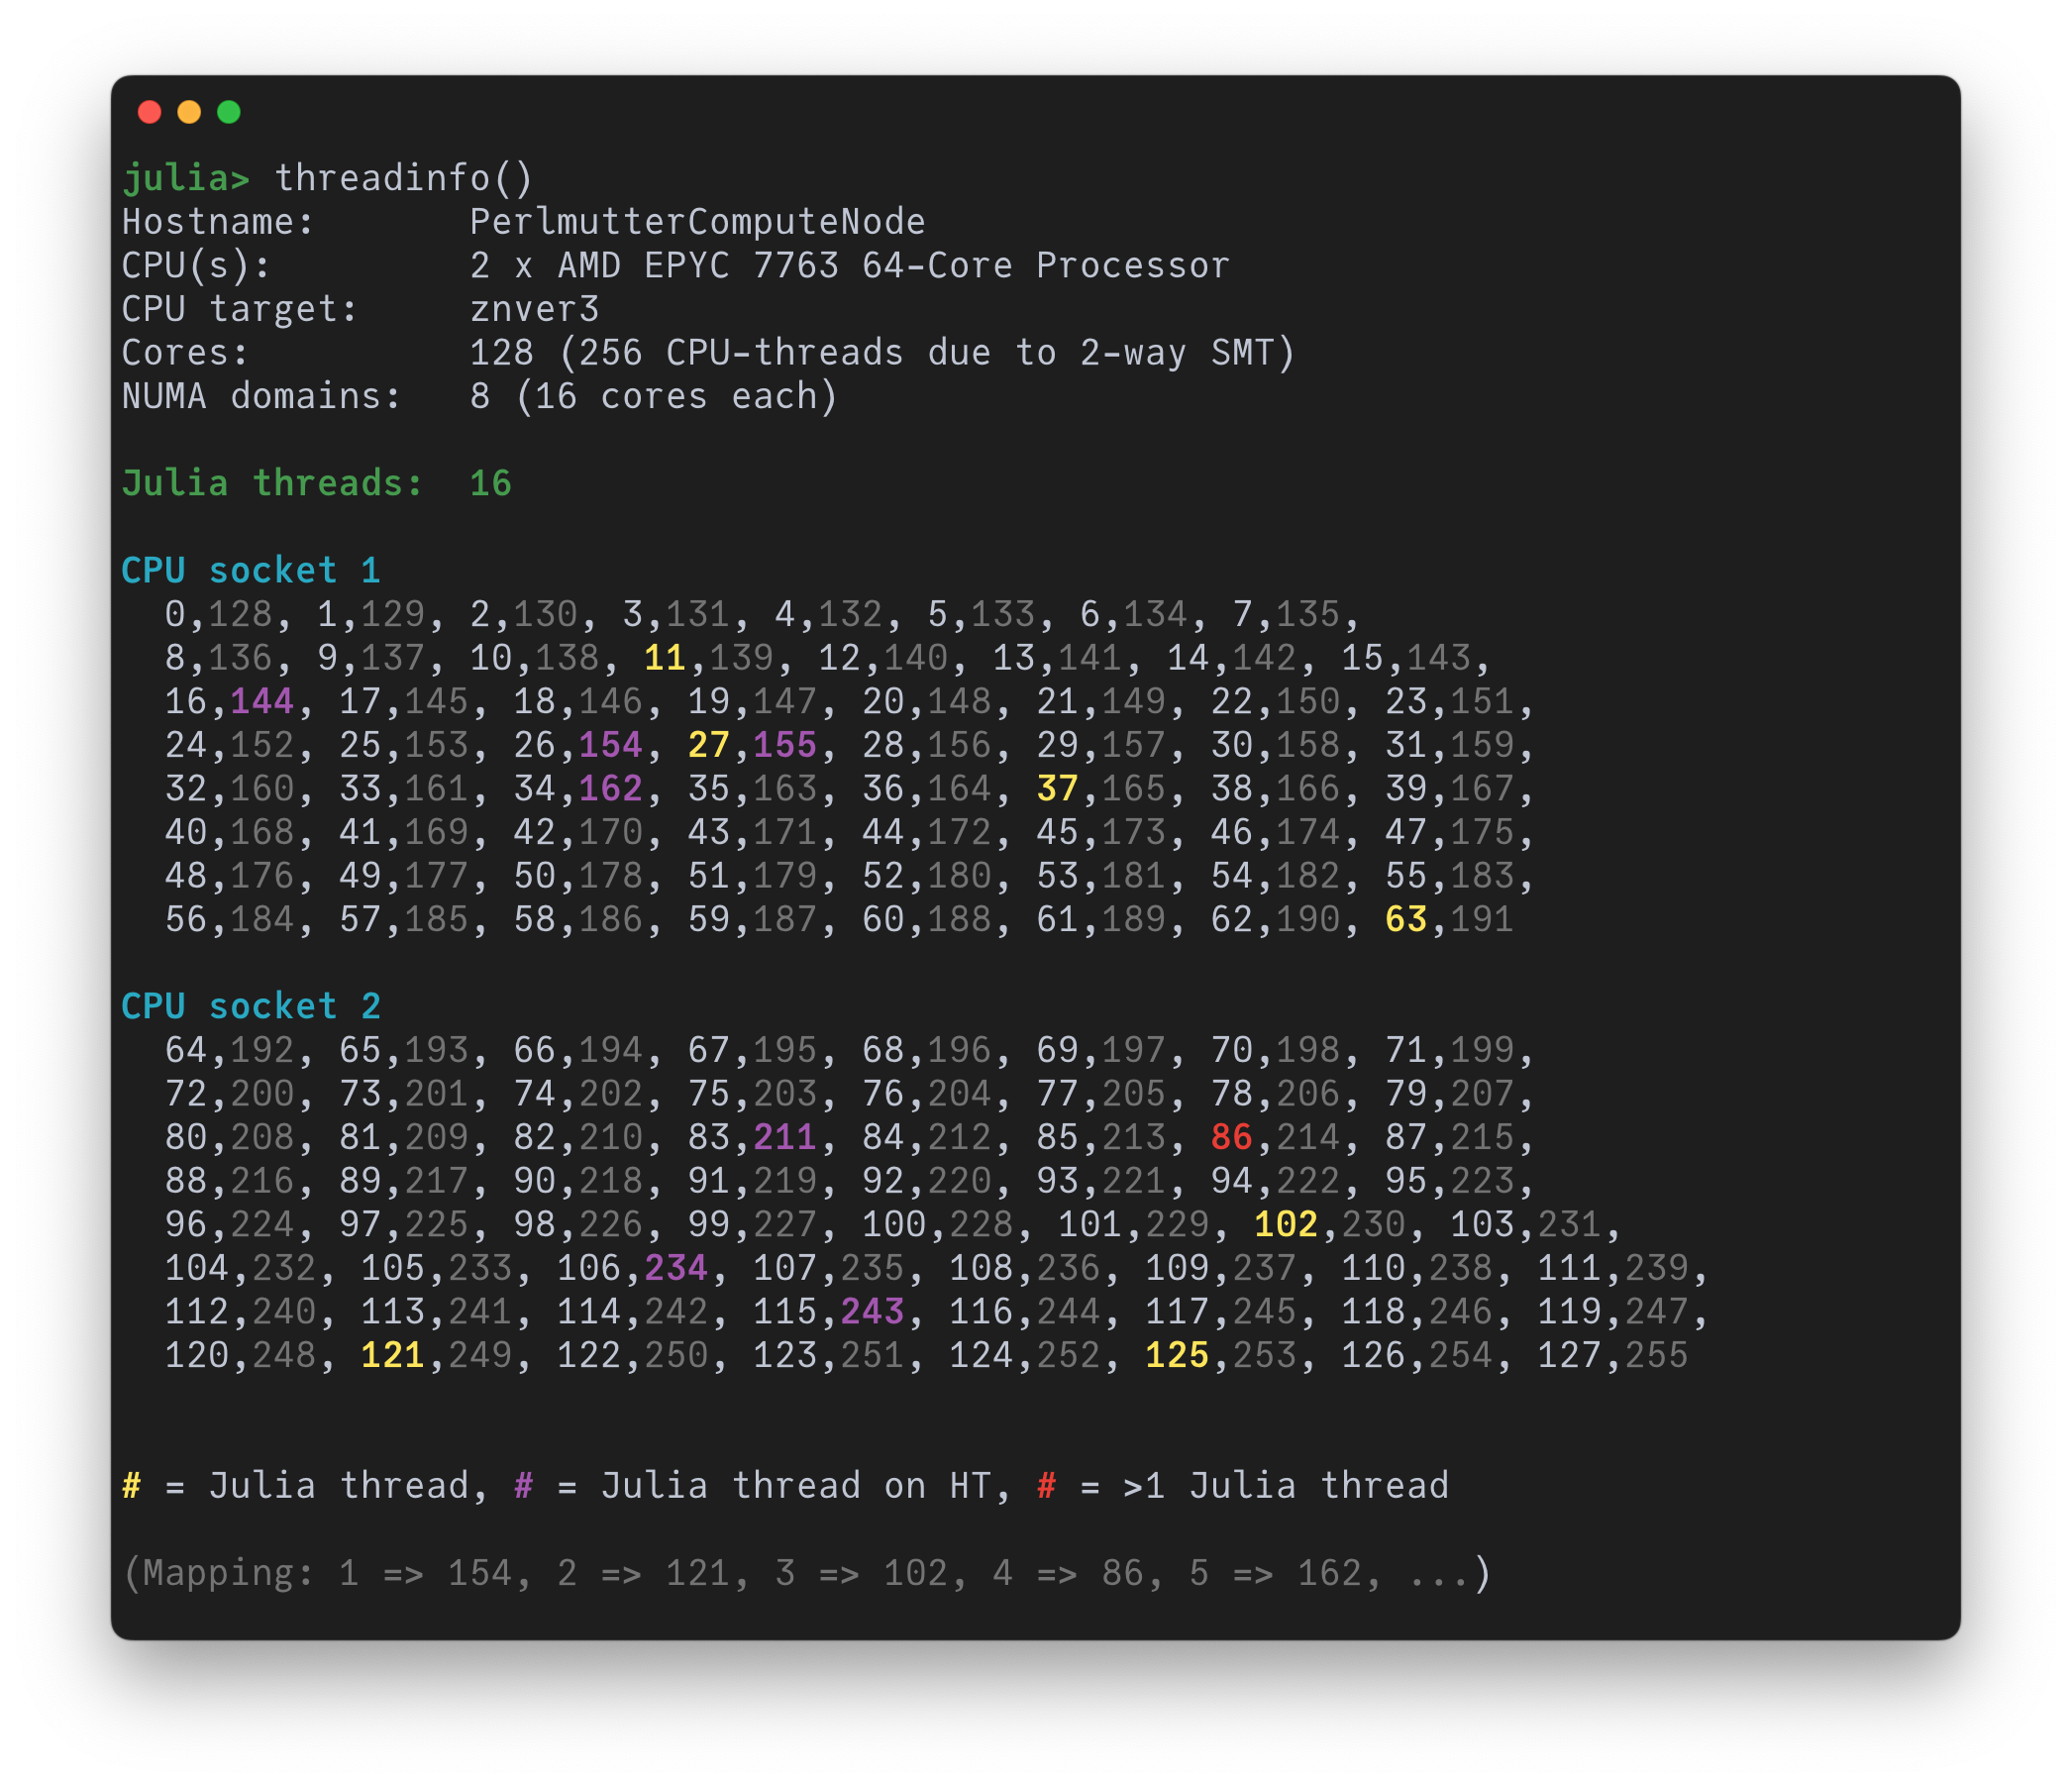Viewport: 2072px width, 1787px height.
Task: Click the gray Mapping line
Action: tap(807, 1574)
